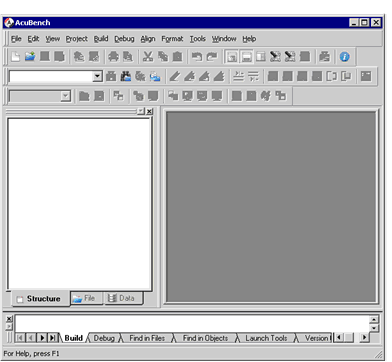Viewport: 392px width, 362px height.
Task: Click the Open file folder icon
Action: coord(30,56)
